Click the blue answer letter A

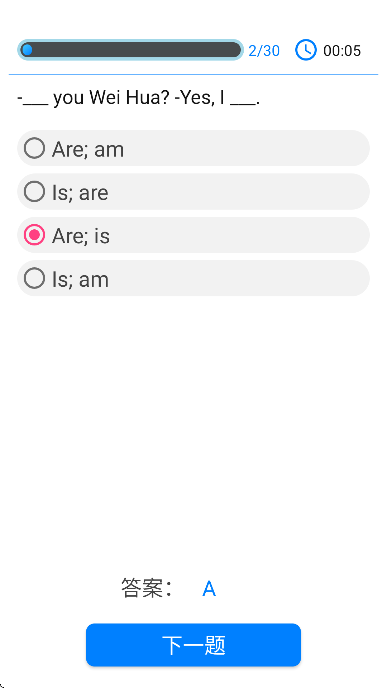pos(209,589)
